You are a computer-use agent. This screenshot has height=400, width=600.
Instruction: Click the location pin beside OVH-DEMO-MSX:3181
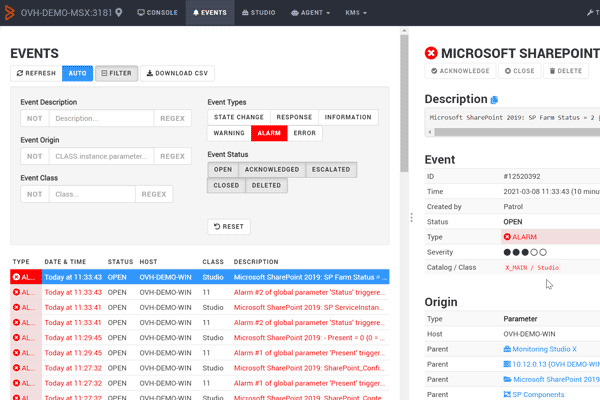[119, 13]
